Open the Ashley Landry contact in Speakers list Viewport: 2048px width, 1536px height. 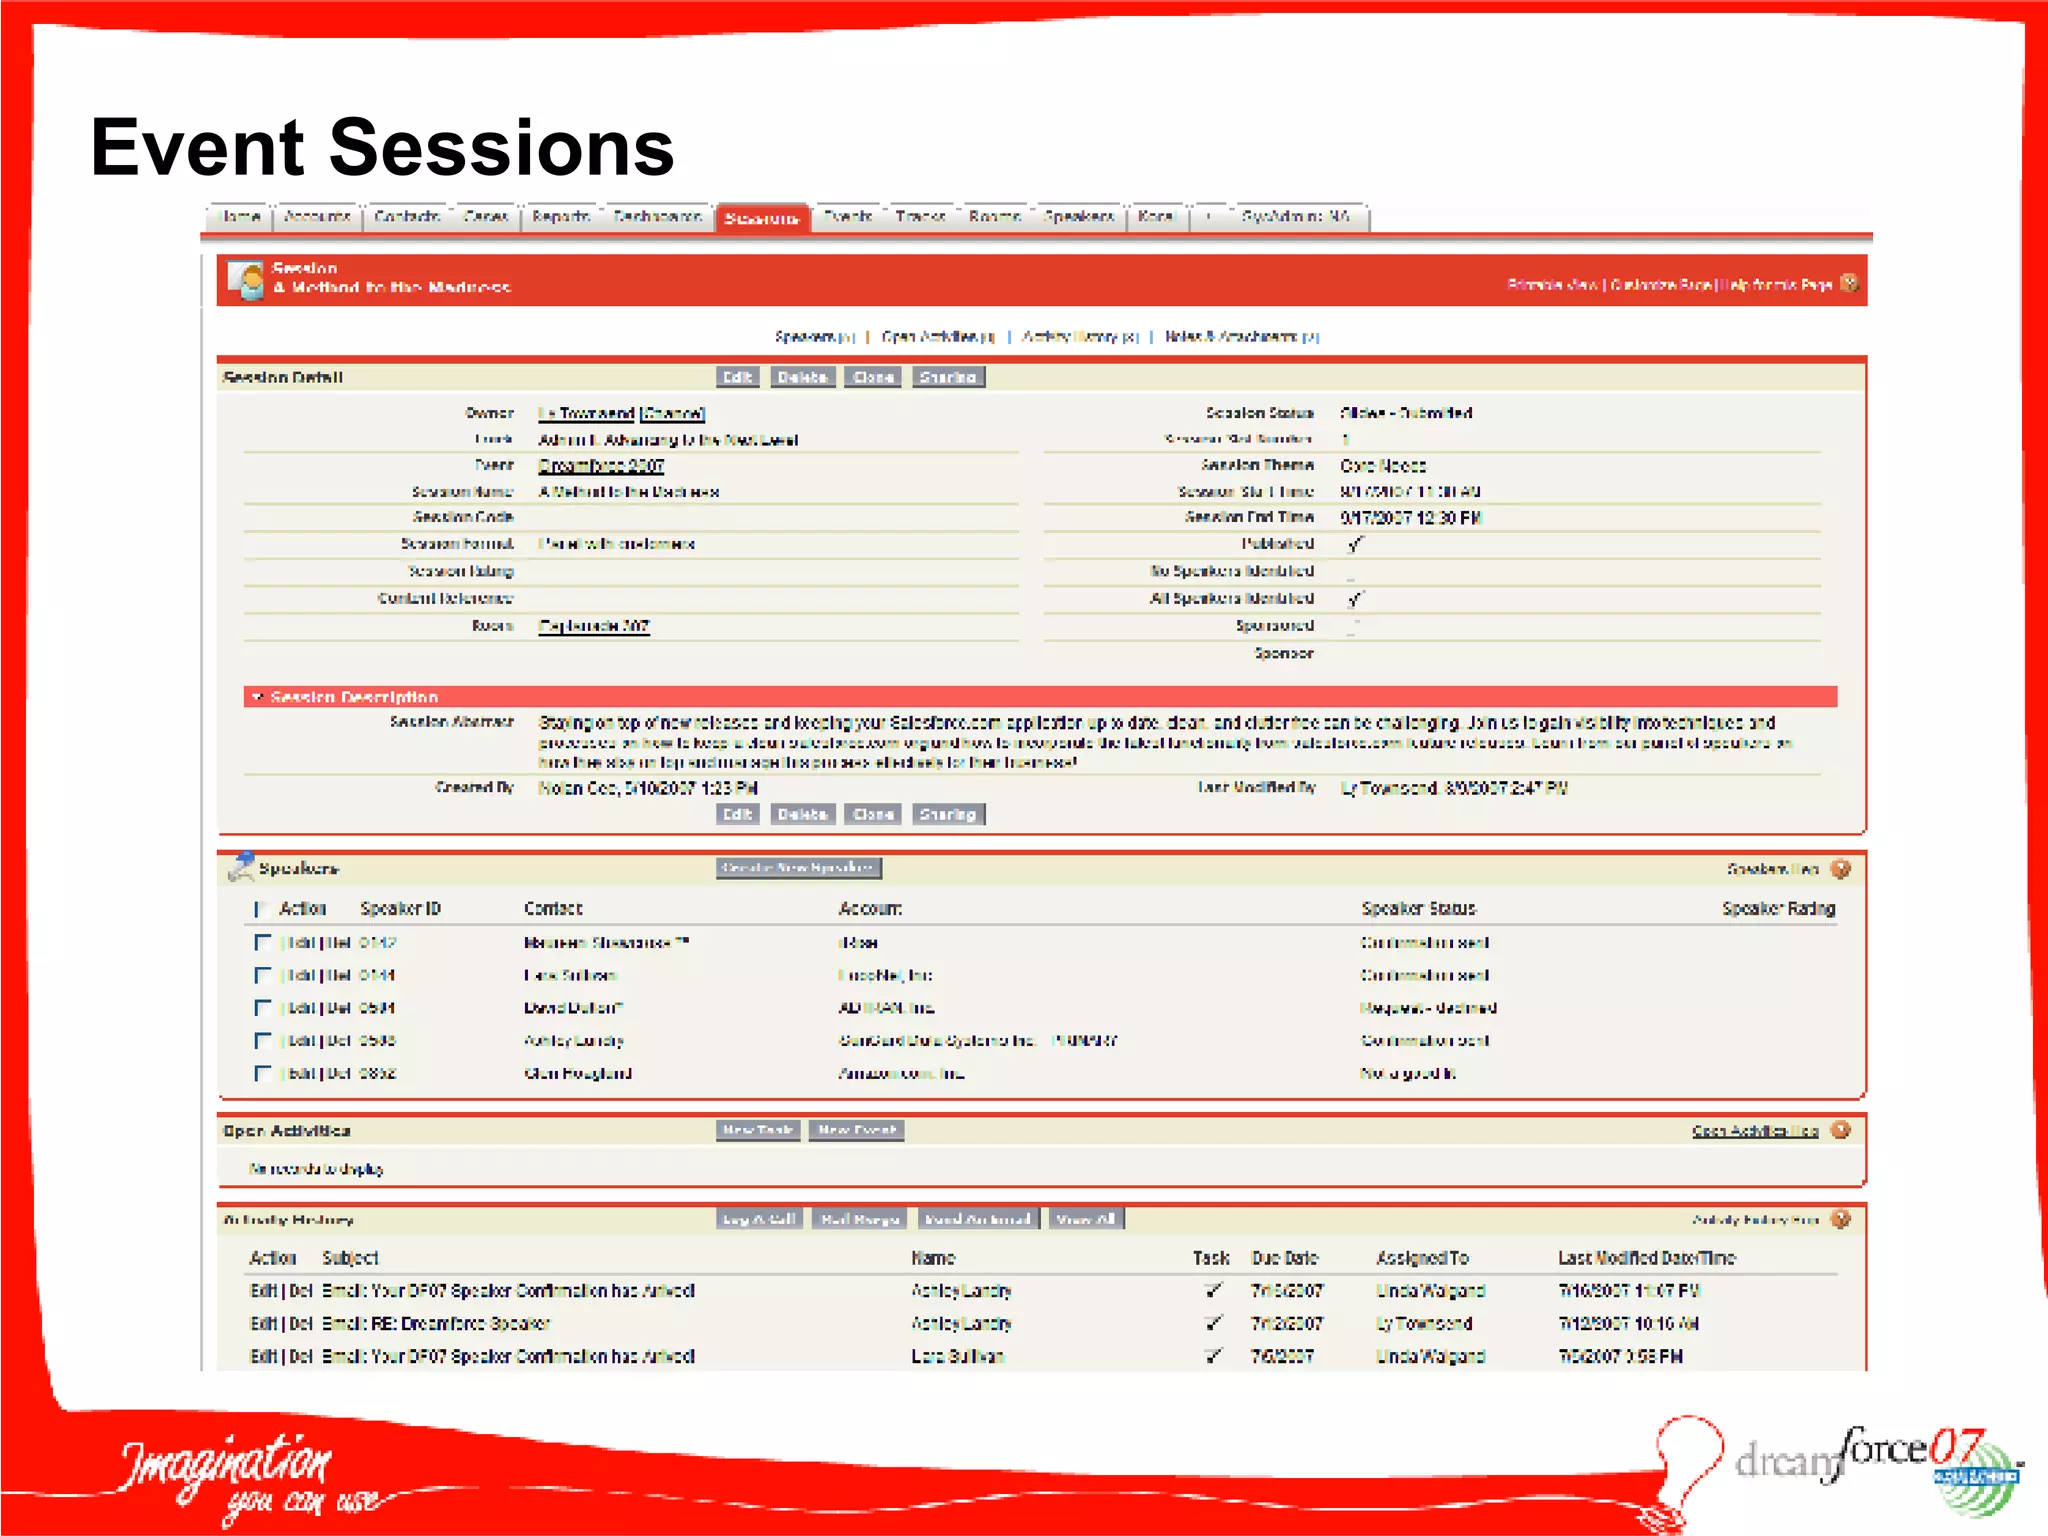click(x=574, y=1040)
